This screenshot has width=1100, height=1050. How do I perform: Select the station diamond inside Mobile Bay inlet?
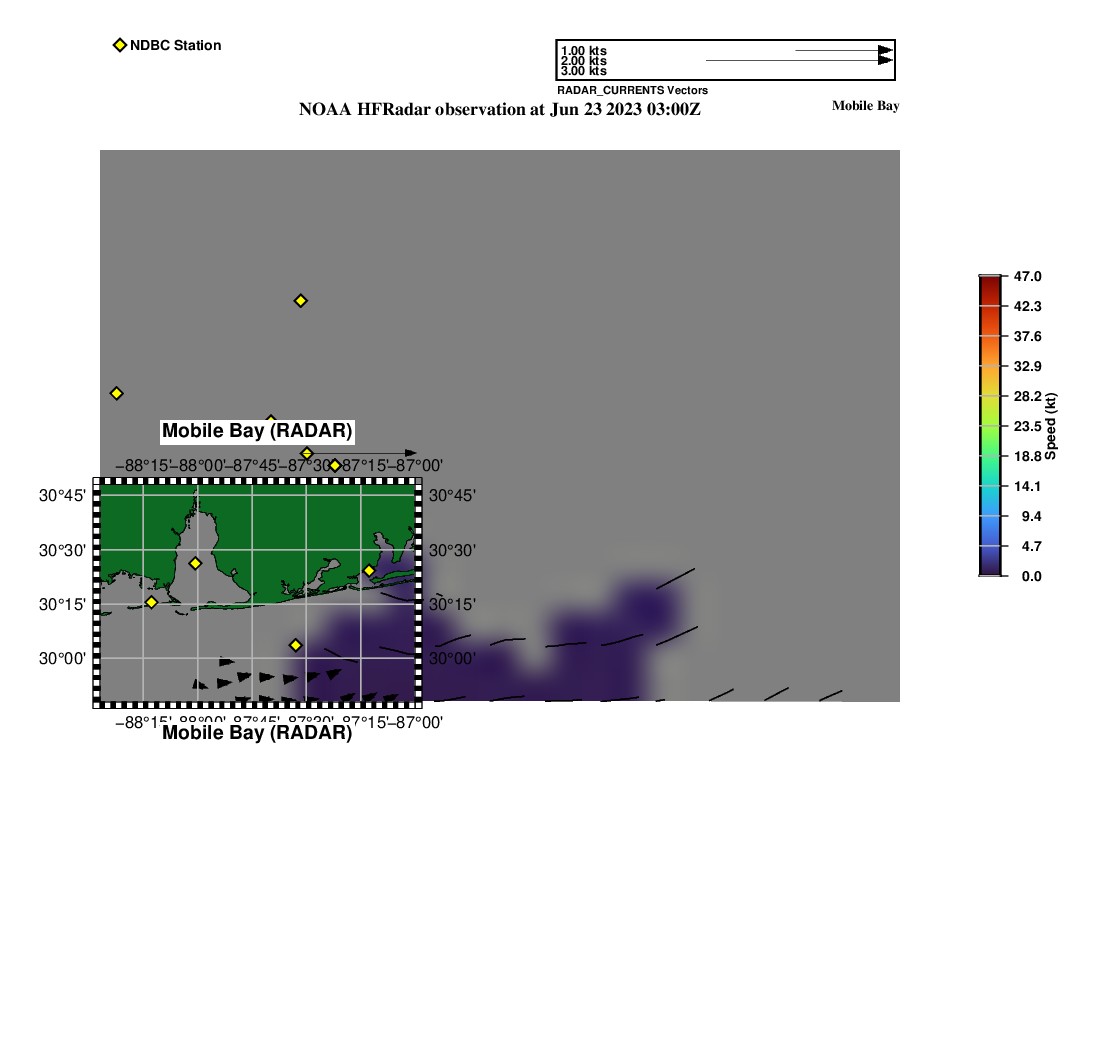(195, 563)
